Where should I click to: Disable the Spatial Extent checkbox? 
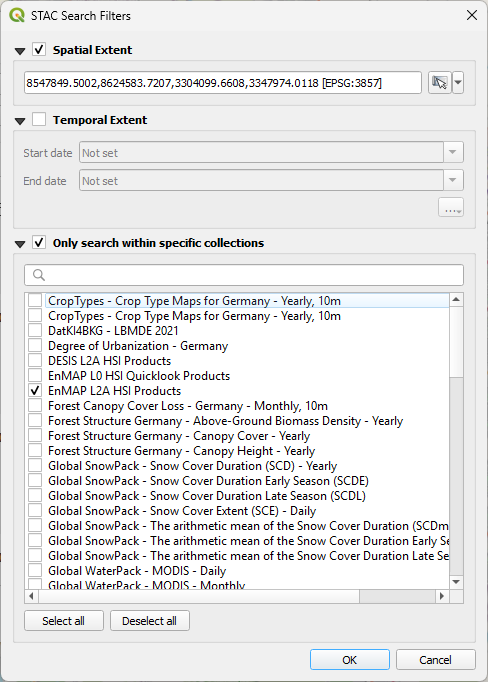point(39,50)
